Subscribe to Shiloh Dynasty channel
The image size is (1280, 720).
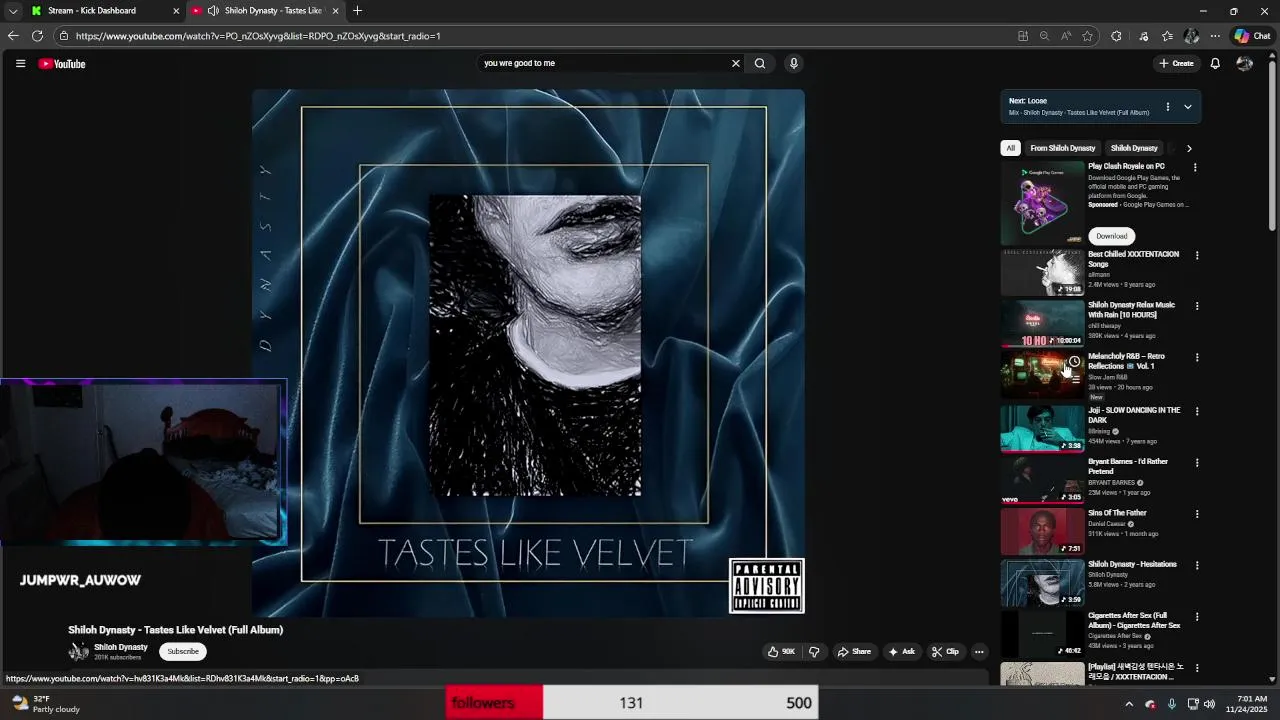point(183,651)
